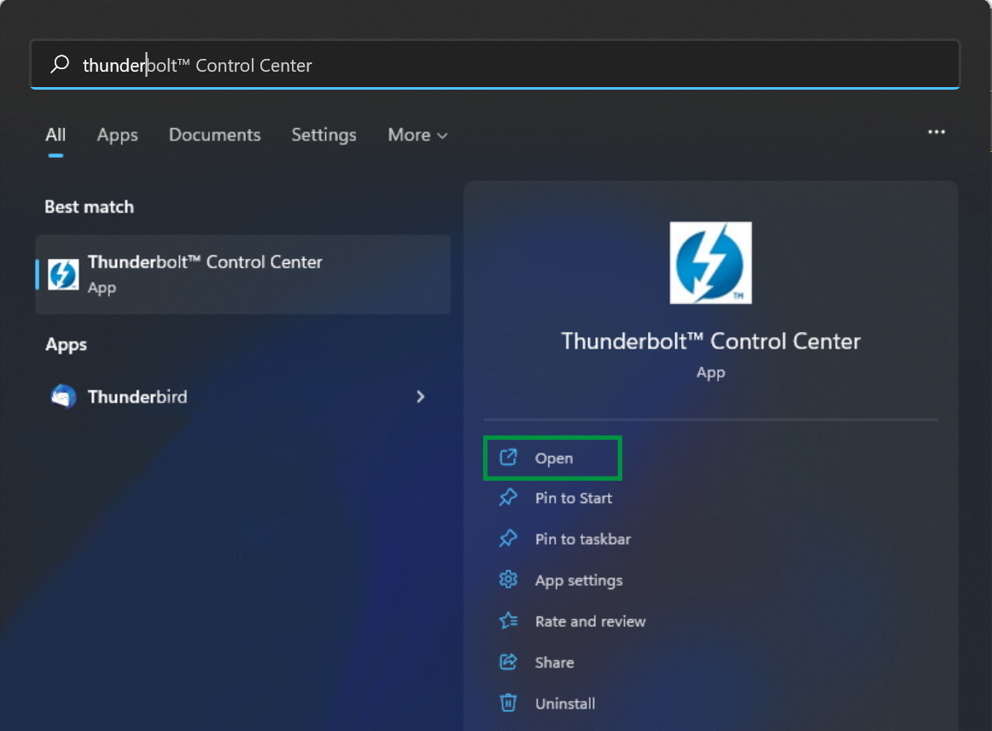Click the Thunderbolt™ Control Center app icon
Image resolution: width=992 pixels, height=731 pixels.
tap(62, 274)
